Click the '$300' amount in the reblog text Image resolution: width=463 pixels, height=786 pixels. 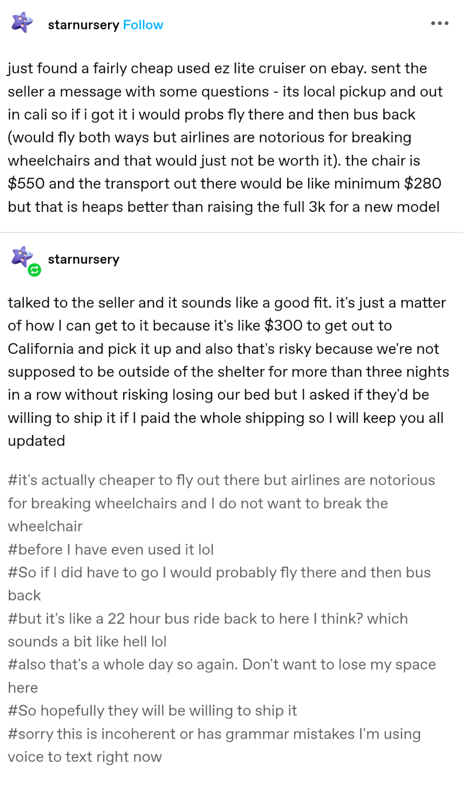point(283,325)
